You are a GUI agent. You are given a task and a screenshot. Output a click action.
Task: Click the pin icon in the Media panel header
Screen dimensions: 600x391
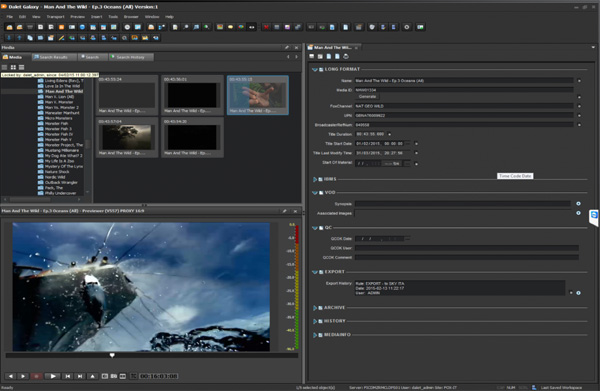(x=287, y=47)
